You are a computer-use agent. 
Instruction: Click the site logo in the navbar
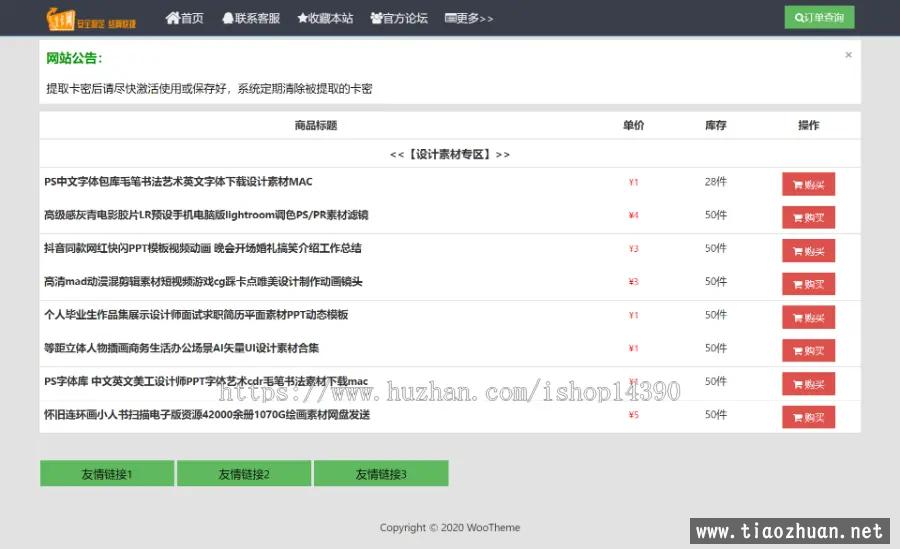[91, 18]
